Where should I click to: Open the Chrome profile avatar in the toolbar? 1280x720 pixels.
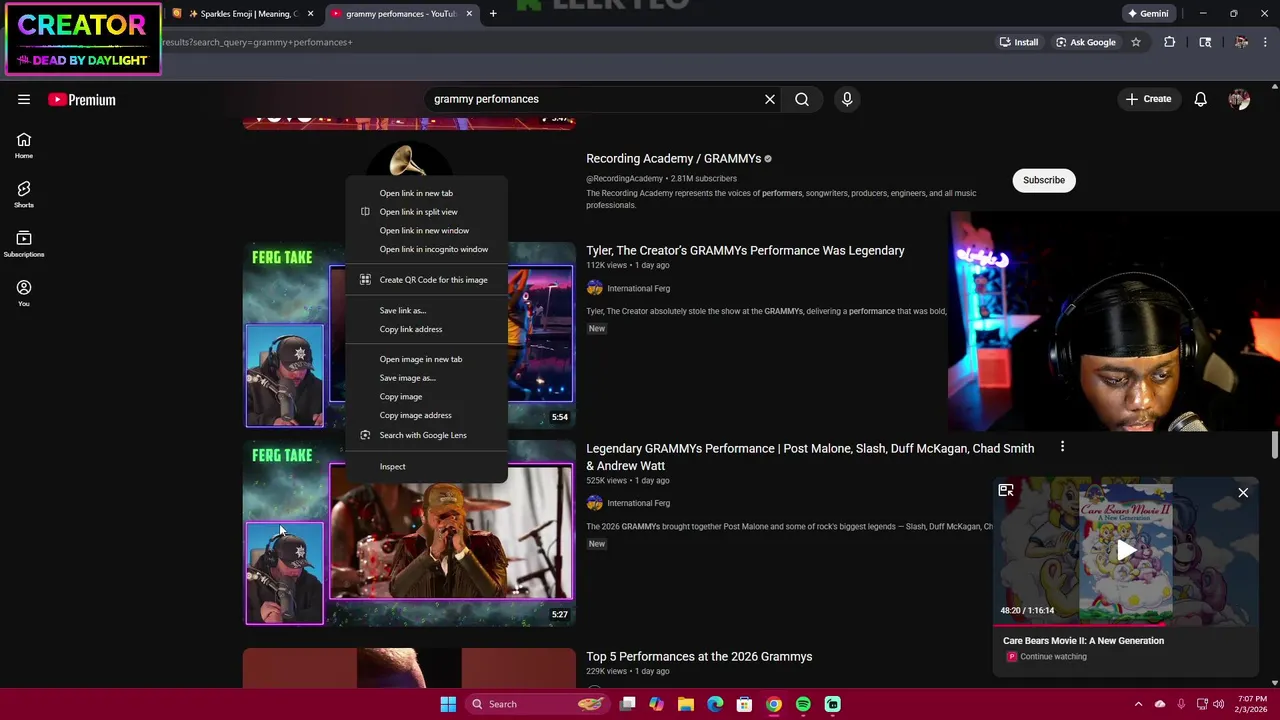click(1241, 42)
